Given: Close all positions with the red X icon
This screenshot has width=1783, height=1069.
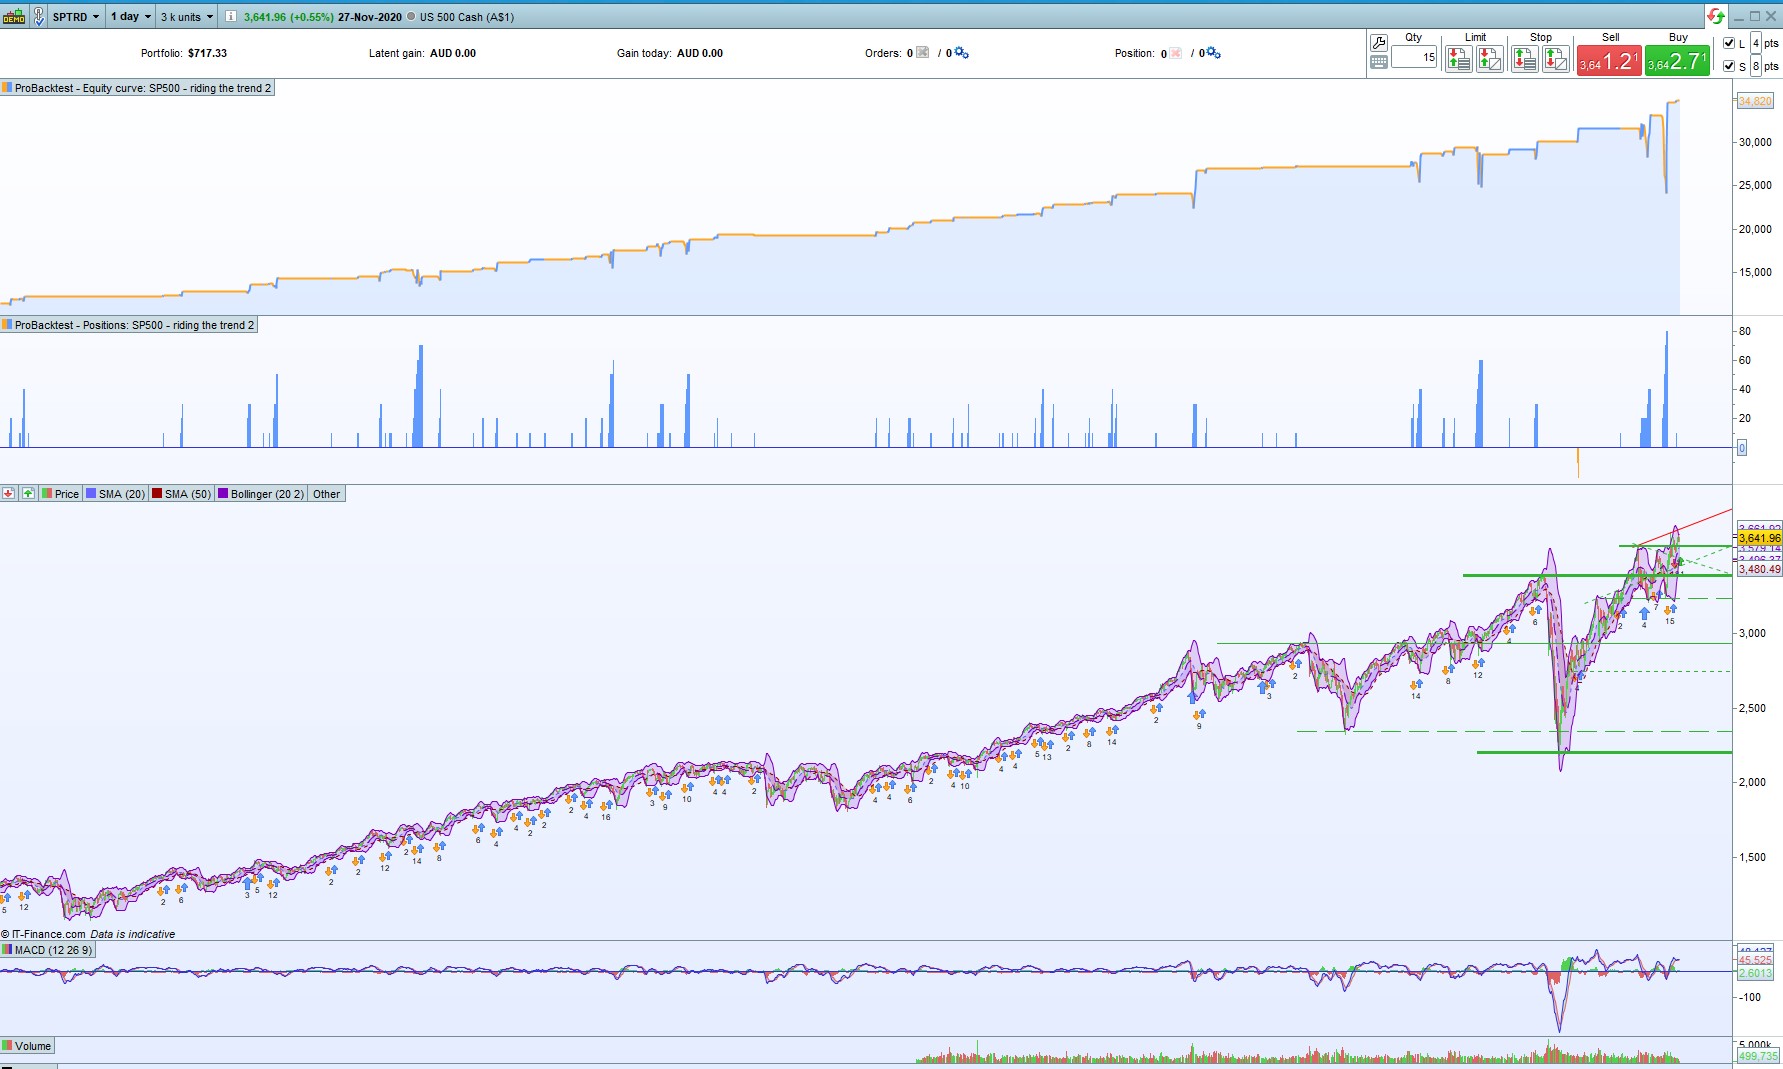Looking at the screenshot, I should 1176,53.
